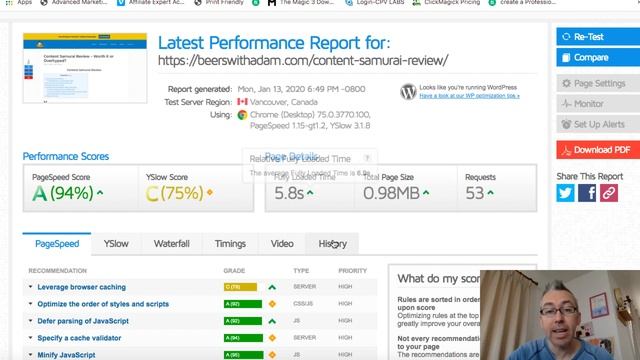This screenshot has height=360, width=640.
Task: Click Optimize order of styles diamond icon
Action: tap(272, 304)
